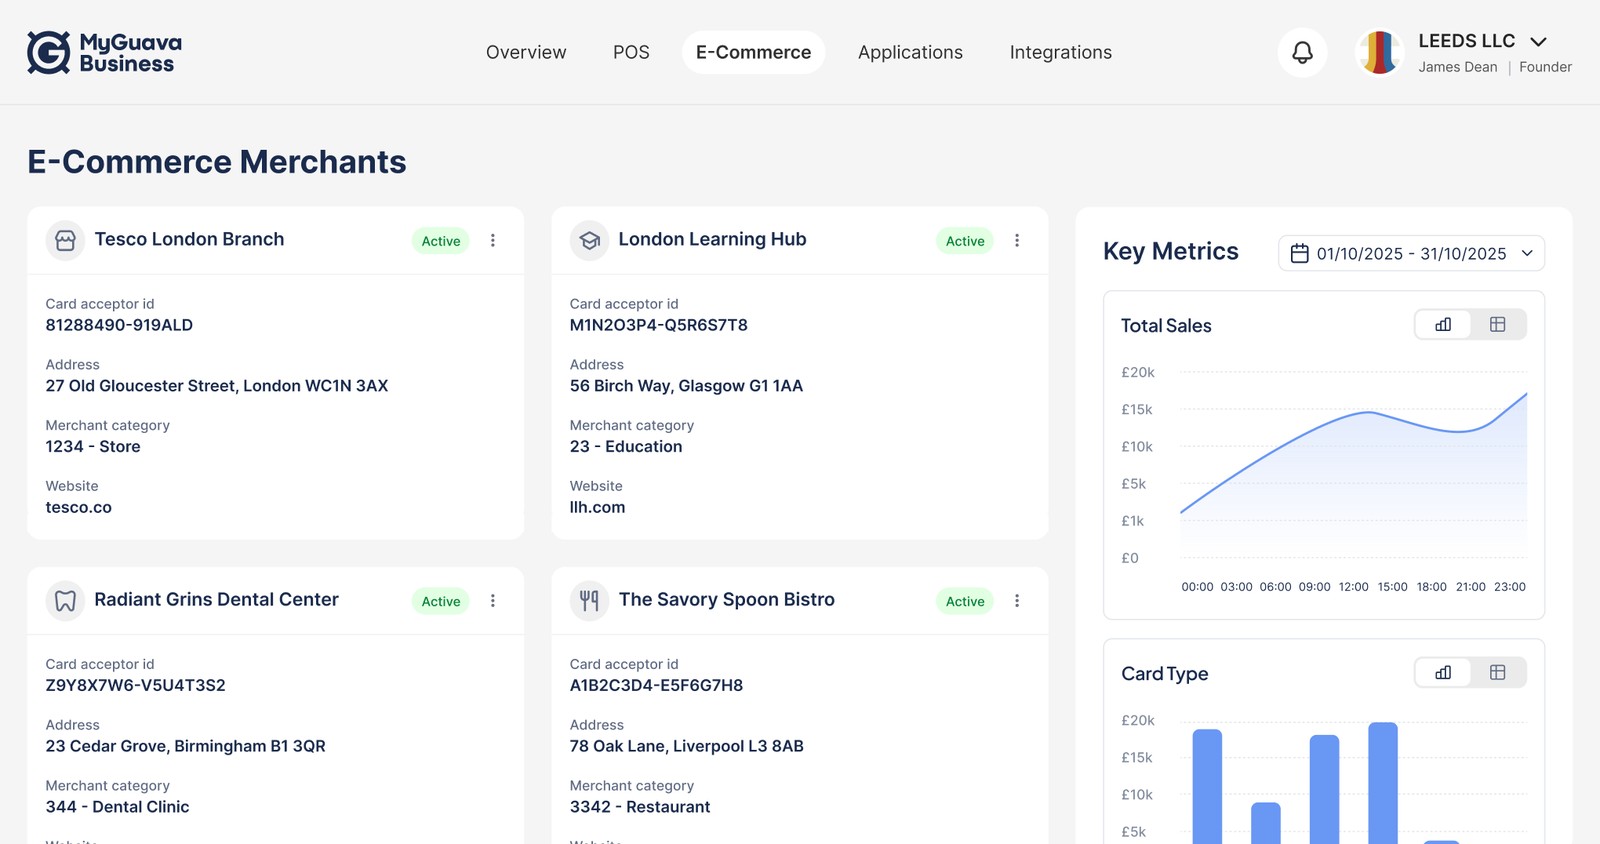Image resolution: width=1600 pixels, height=844 pixels.
Task: Click the tesco.co website link
Action: [79, 507]
